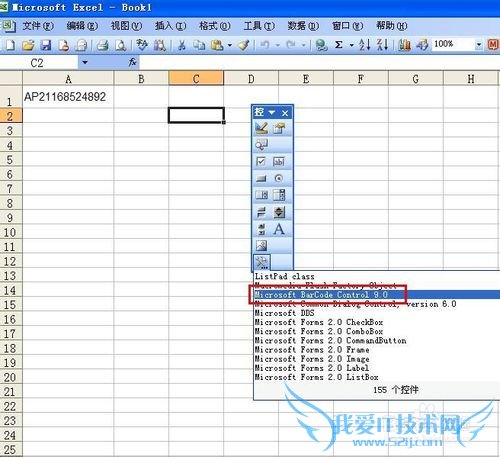500x457 pixels.
Task: Select the Combo Box control tool
Action: (x=279, y=195)
